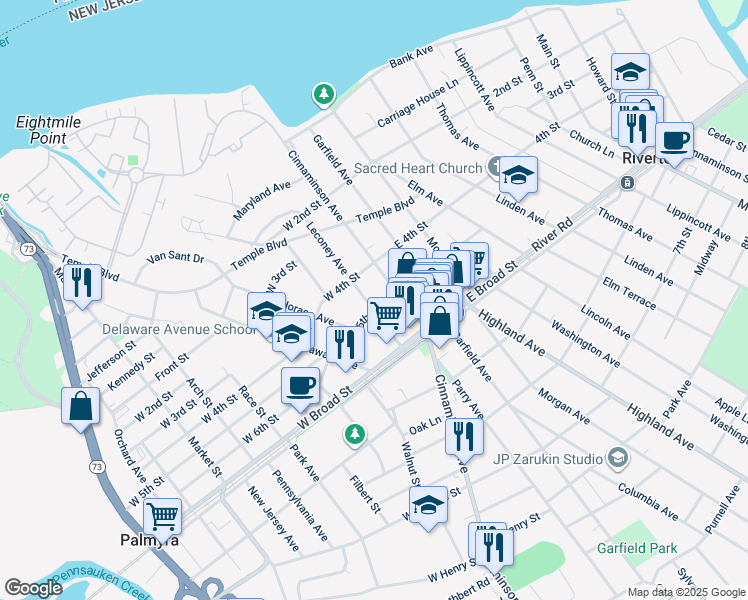The width and height of the screenshot is (748, 600).
Task: Click the Eightmile Point label
Action: [x=48, y=130]
